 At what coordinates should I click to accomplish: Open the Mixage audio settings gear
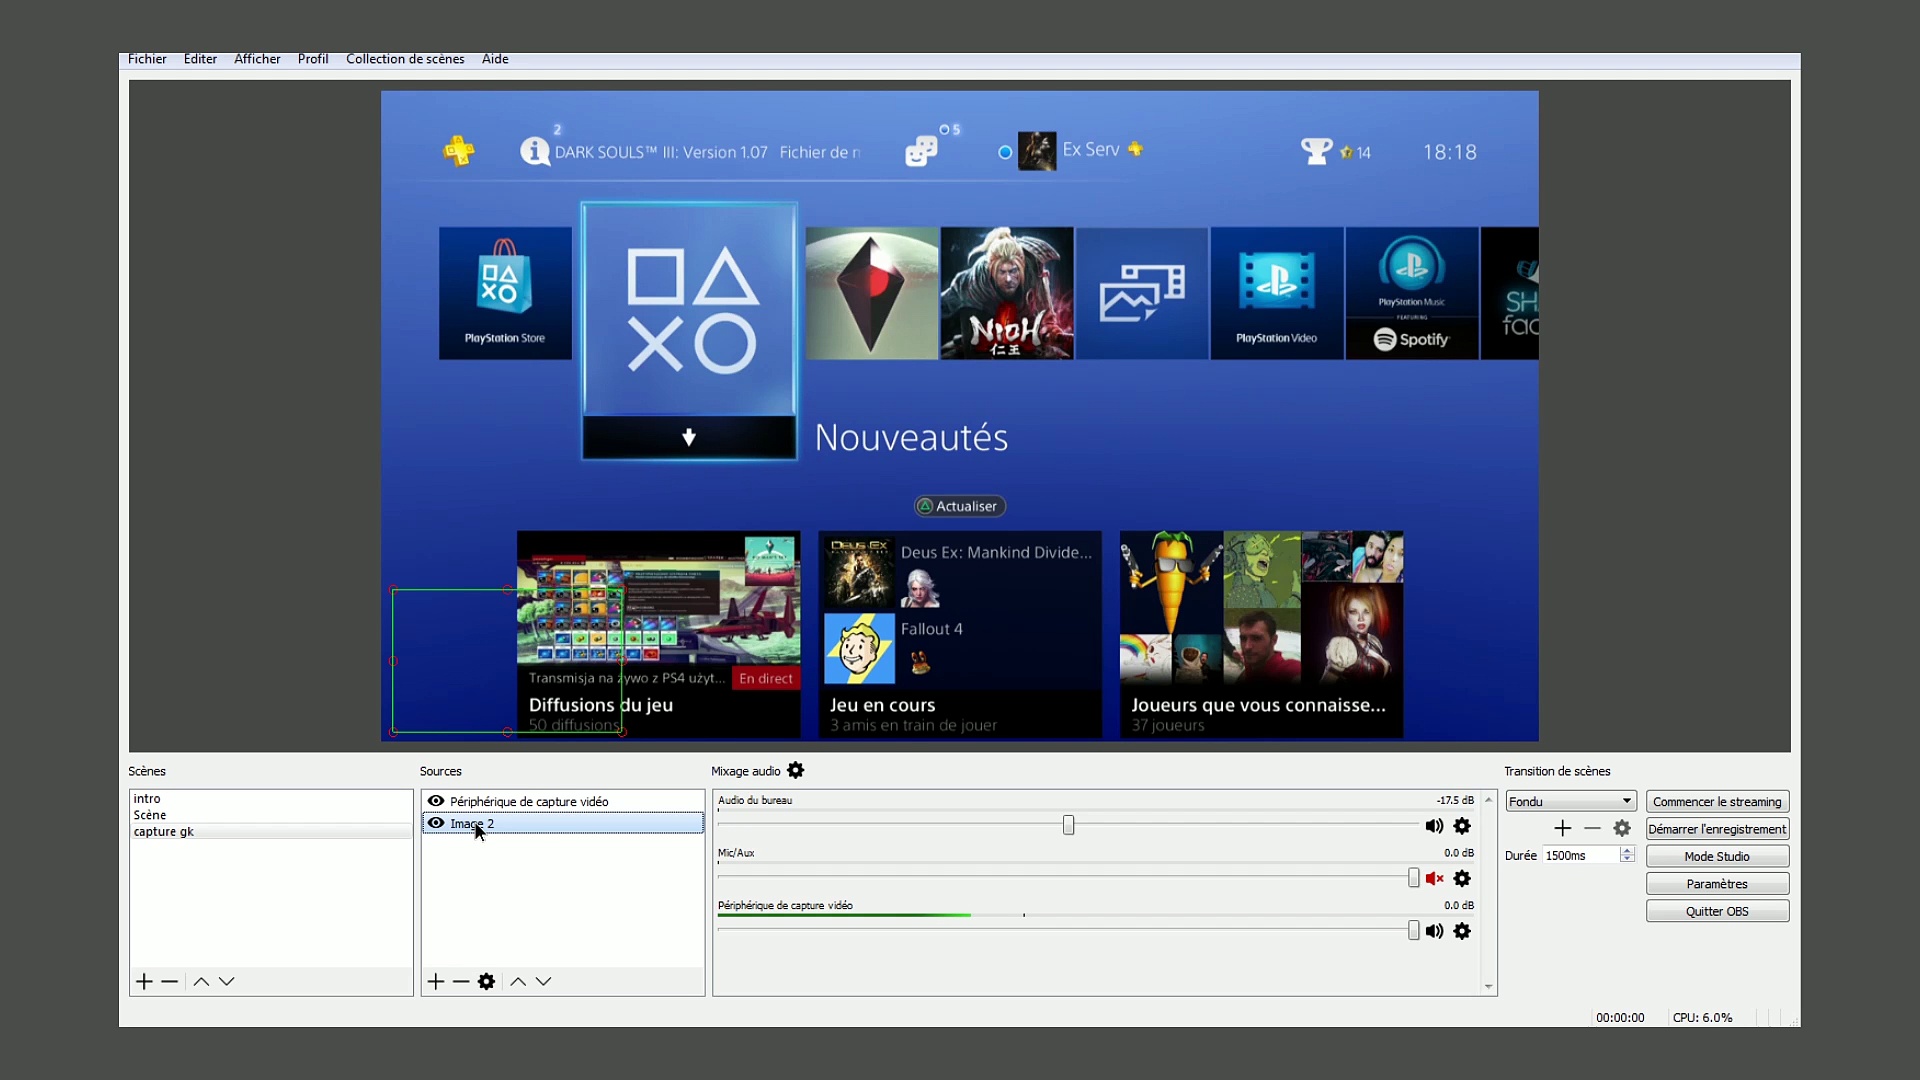[x=795, y=770]
